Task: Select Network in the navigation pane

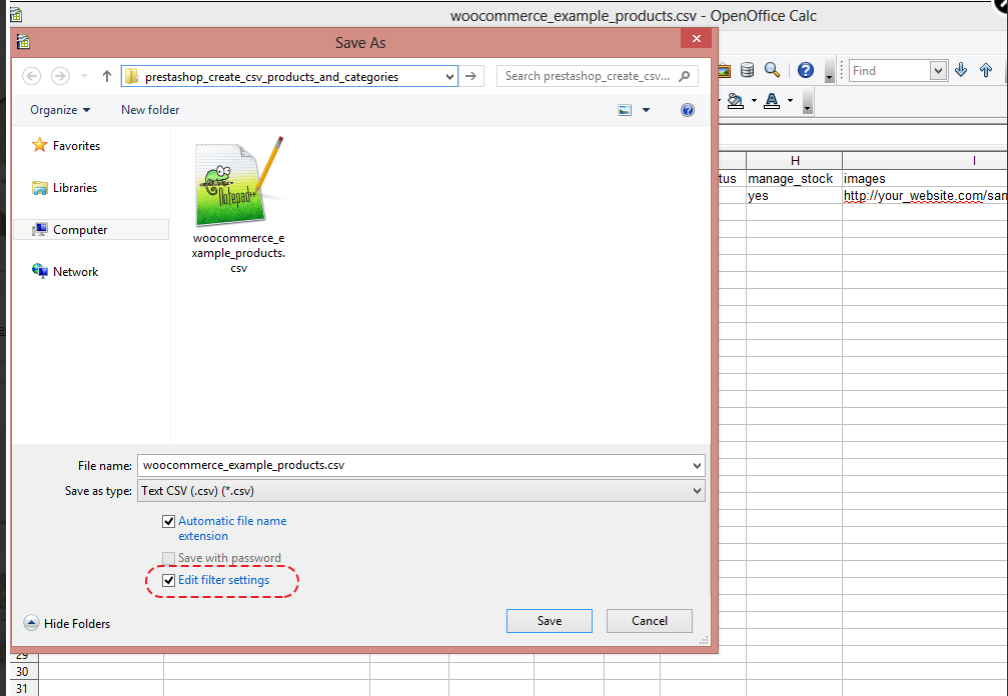Action: tap(66, 272)
